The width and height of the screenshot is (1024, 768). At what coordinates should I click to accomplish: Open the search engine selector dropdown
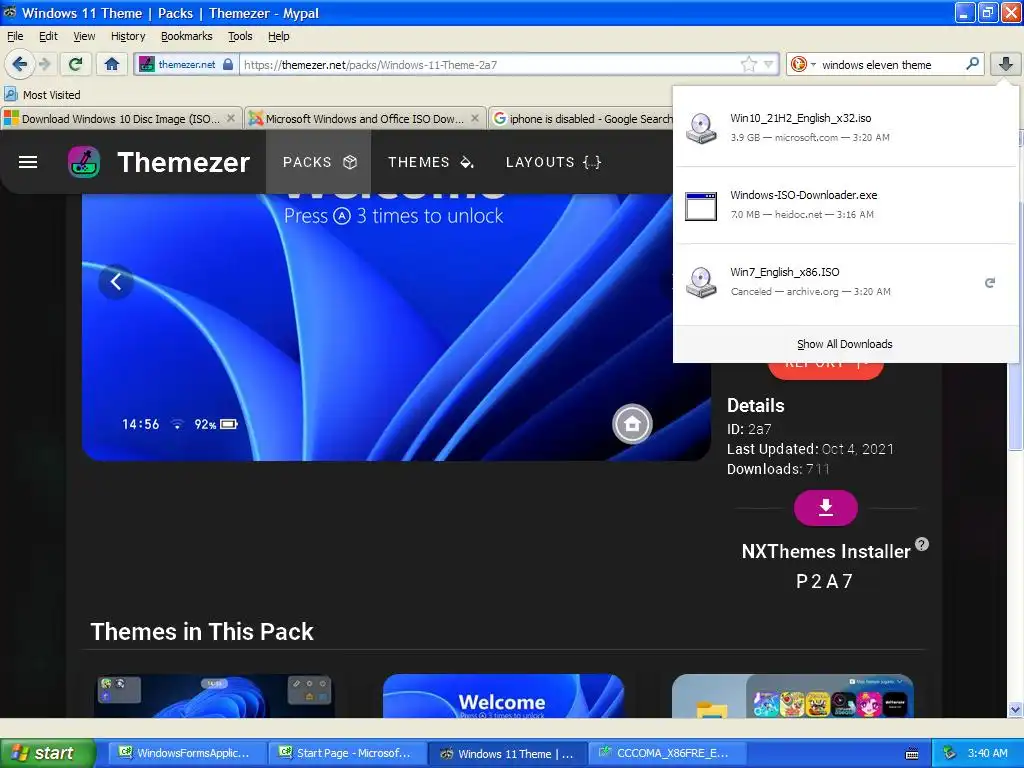click(814, 65)
